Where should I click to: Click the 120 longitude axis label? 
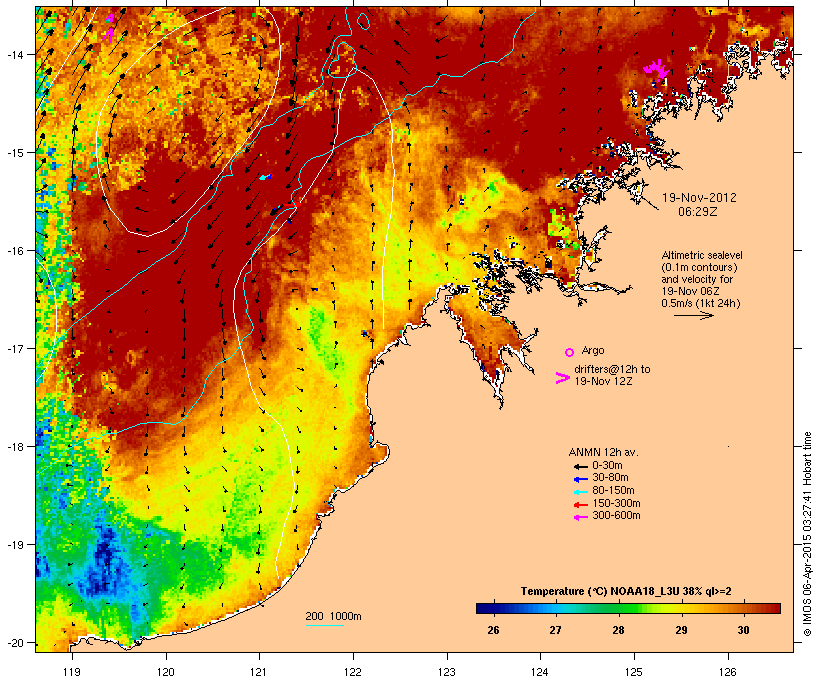click(x=166, y=672)
